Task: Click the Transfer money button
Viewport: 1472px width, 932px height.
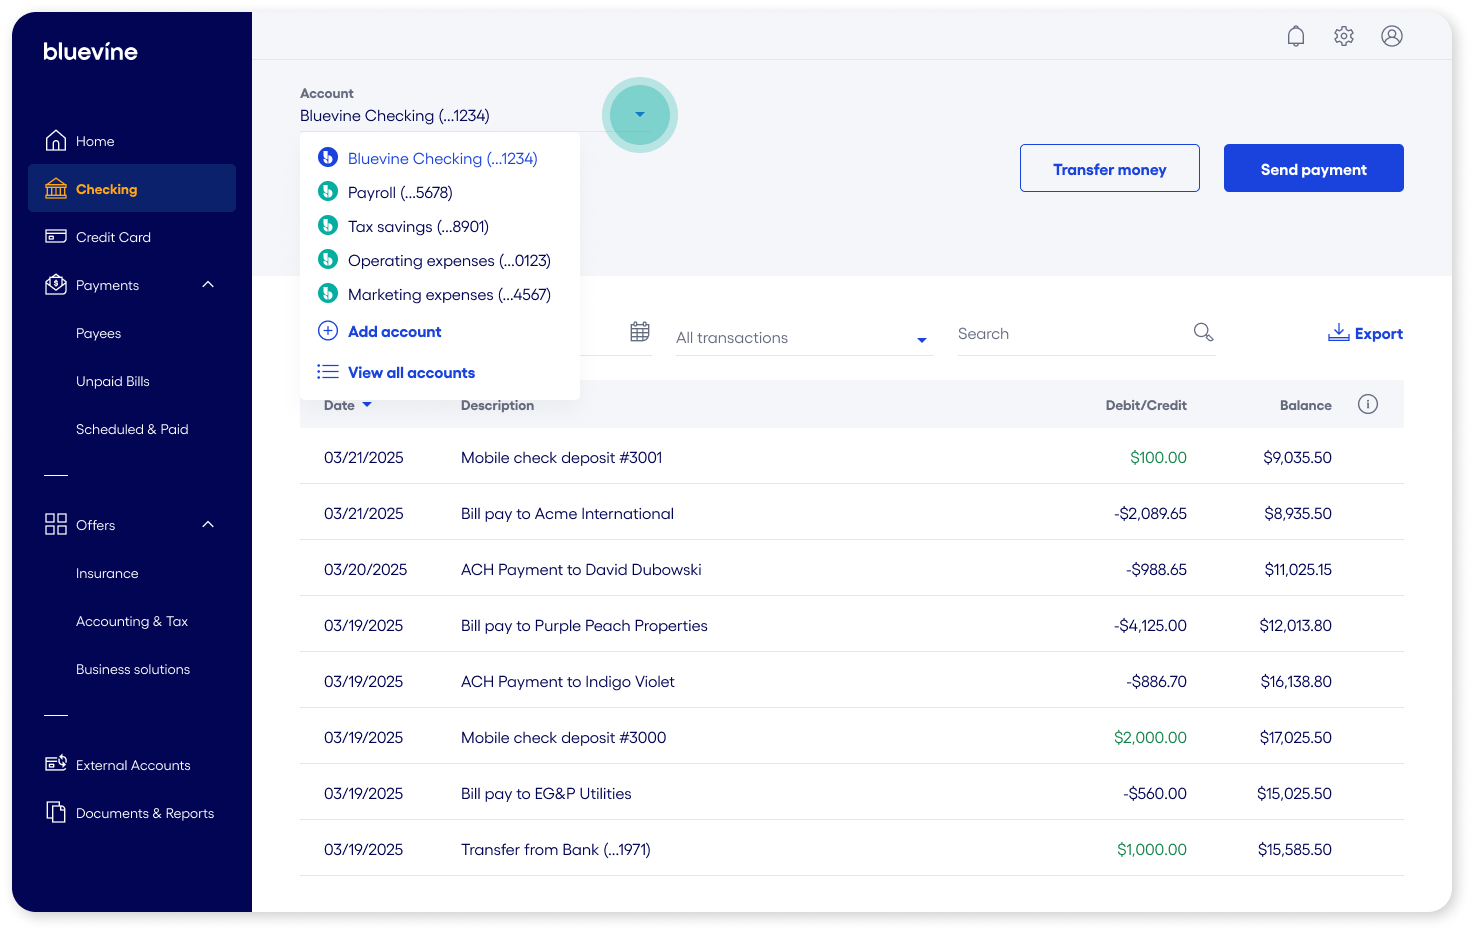Action: click(x=1109, y=169)
